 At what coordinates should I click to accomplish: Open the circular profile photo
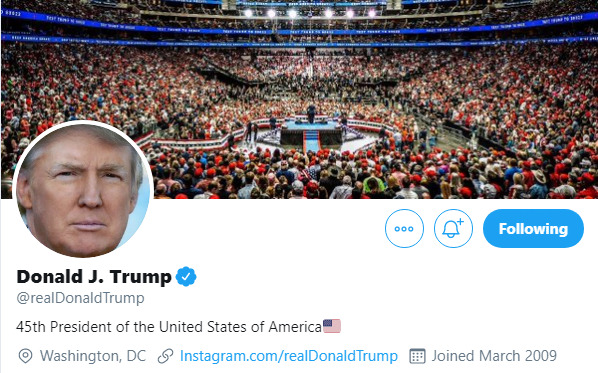tap(83, 190)
